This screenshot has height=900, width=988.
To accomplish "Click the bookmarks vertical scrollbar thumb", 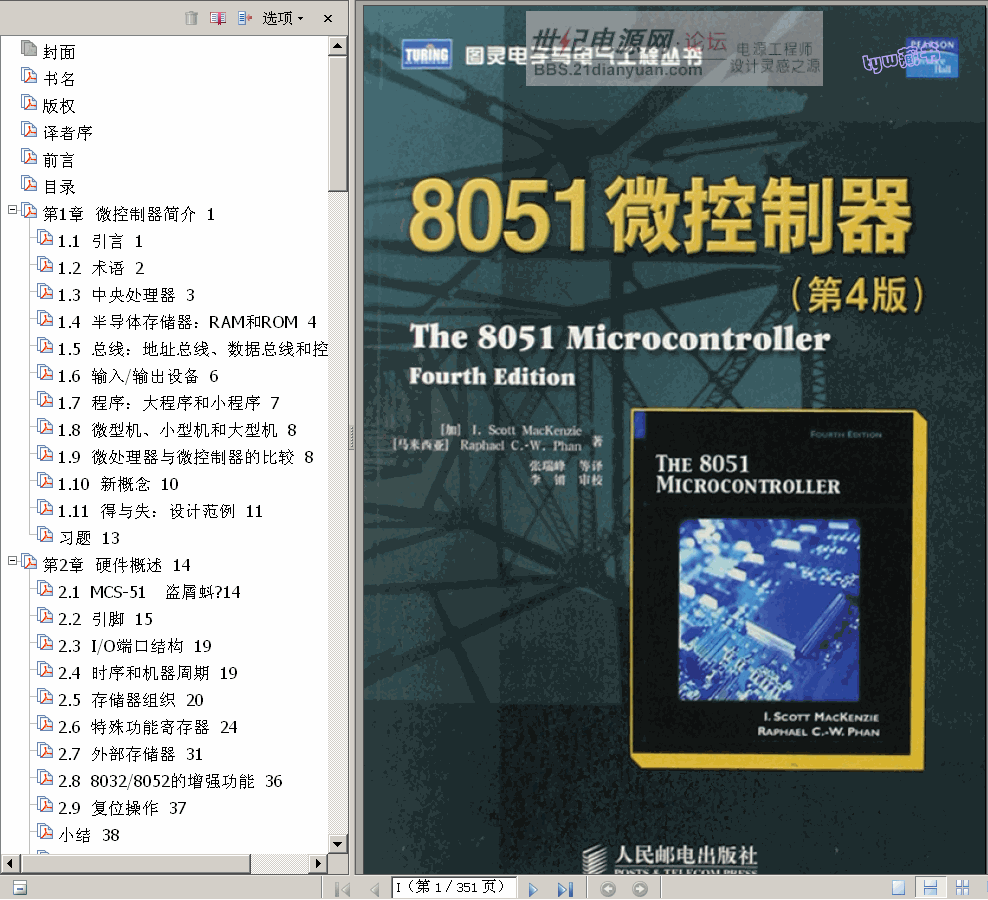I will click(x=338, y=124).
